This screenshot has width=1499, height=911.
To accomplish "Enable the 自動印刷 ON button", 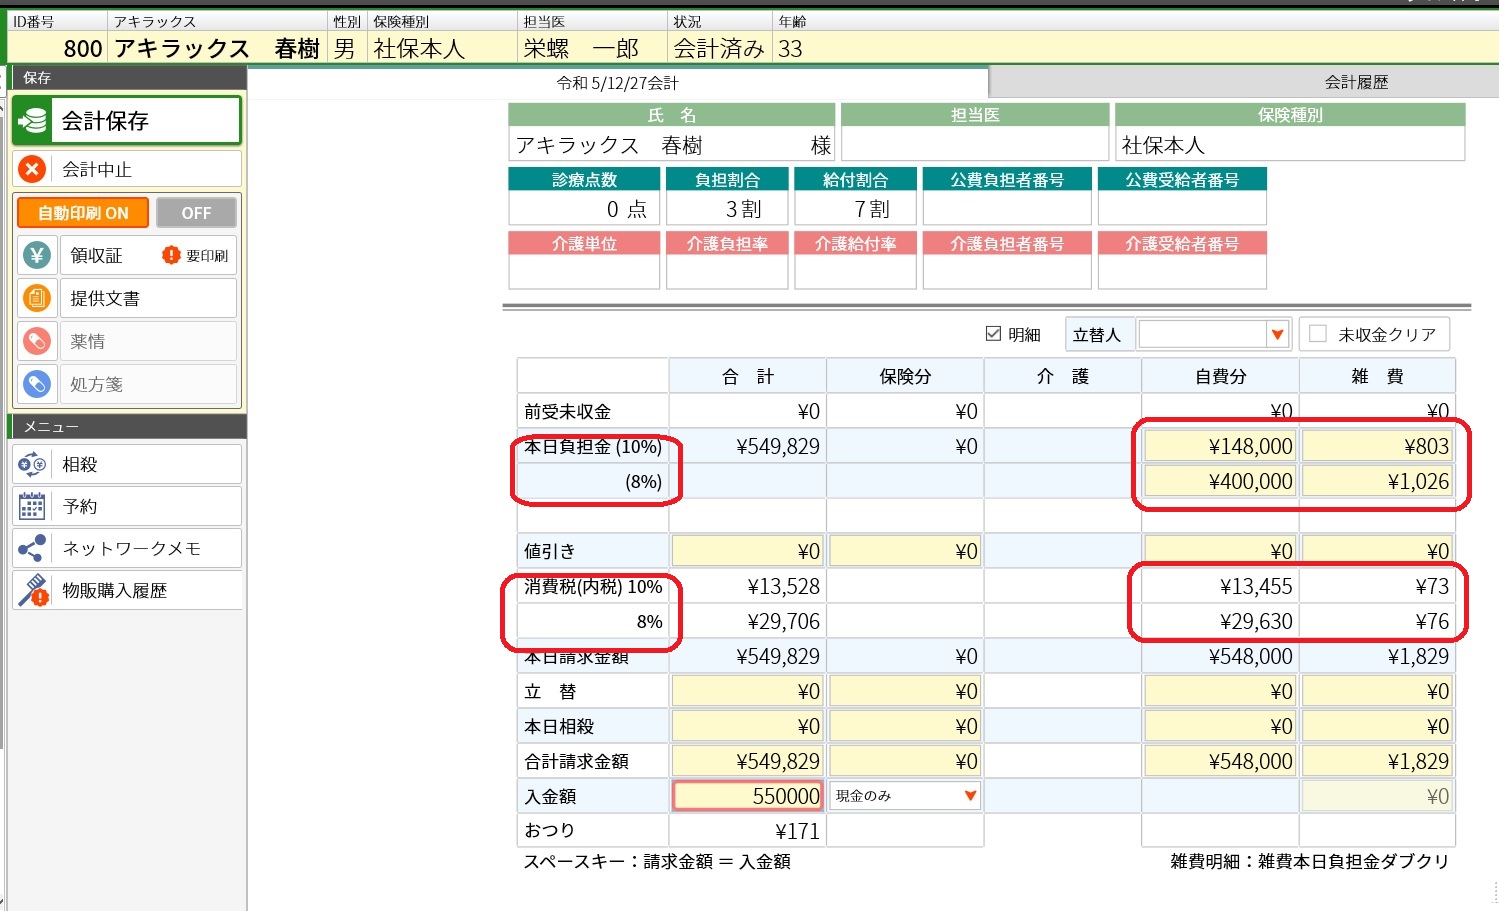I will pos(83,213).
